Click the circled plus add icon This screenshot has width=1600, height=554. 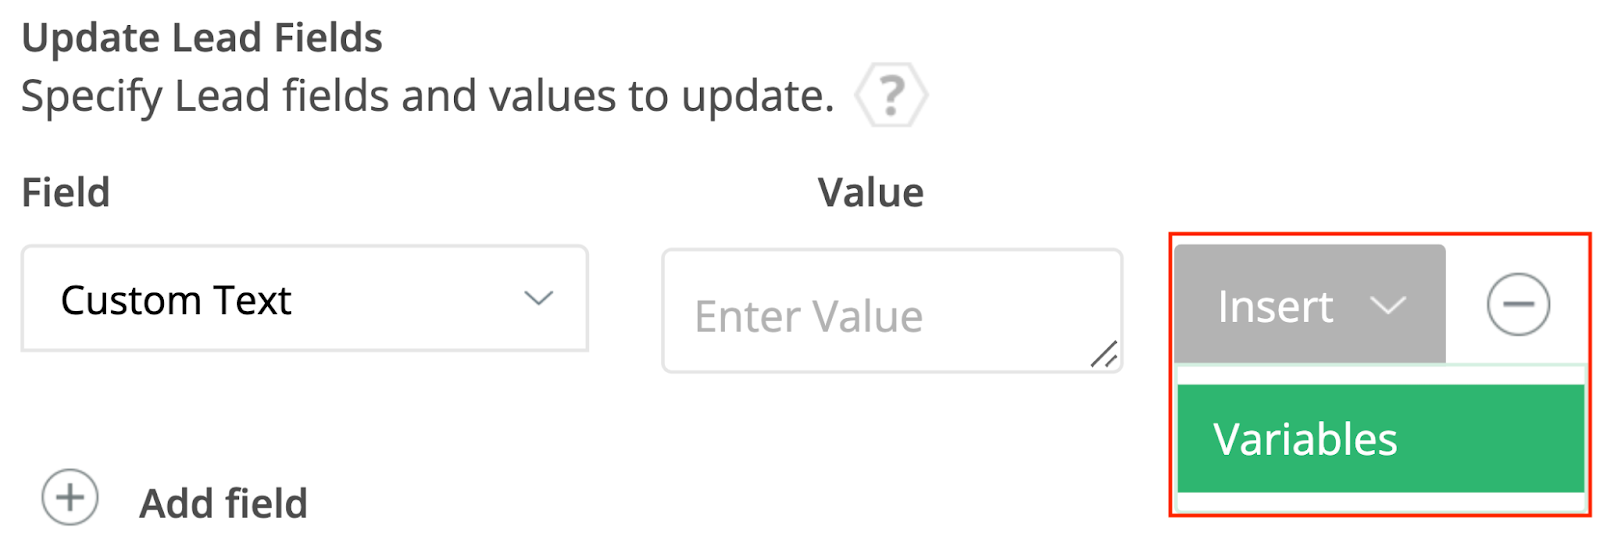(x=70, y=498)
